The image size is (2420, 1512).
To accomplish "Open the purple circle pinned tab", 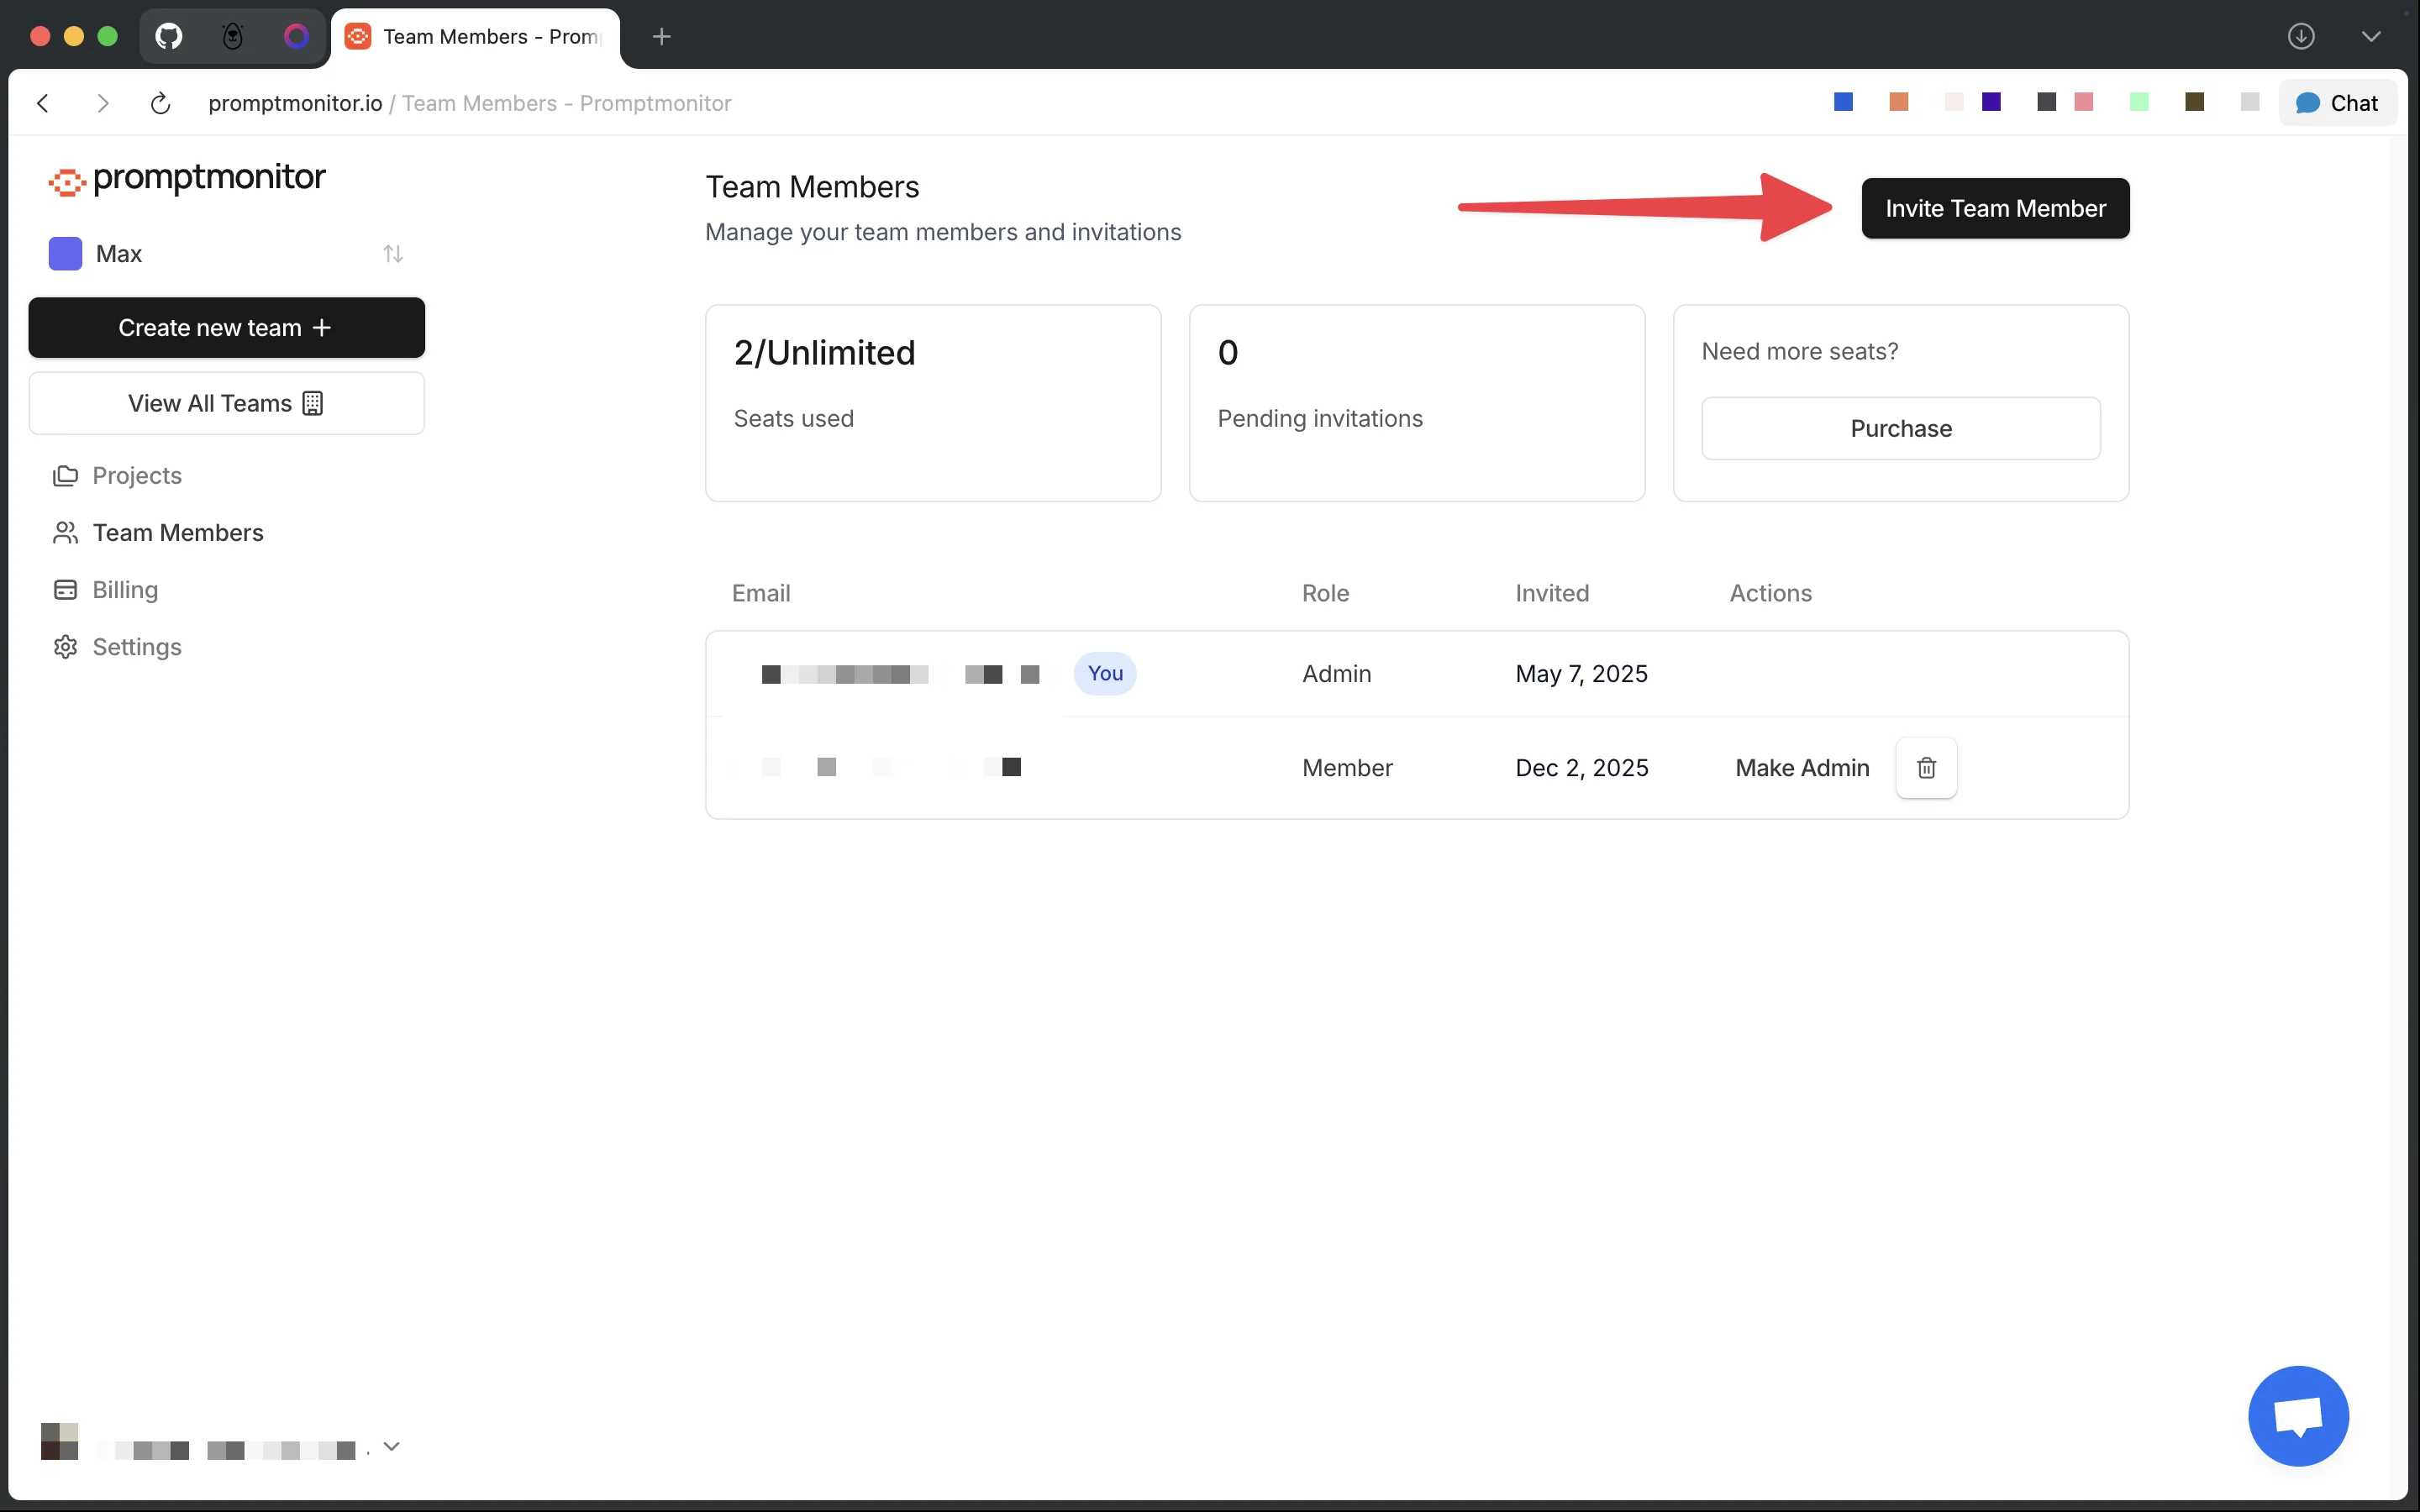I will point(296,37).
